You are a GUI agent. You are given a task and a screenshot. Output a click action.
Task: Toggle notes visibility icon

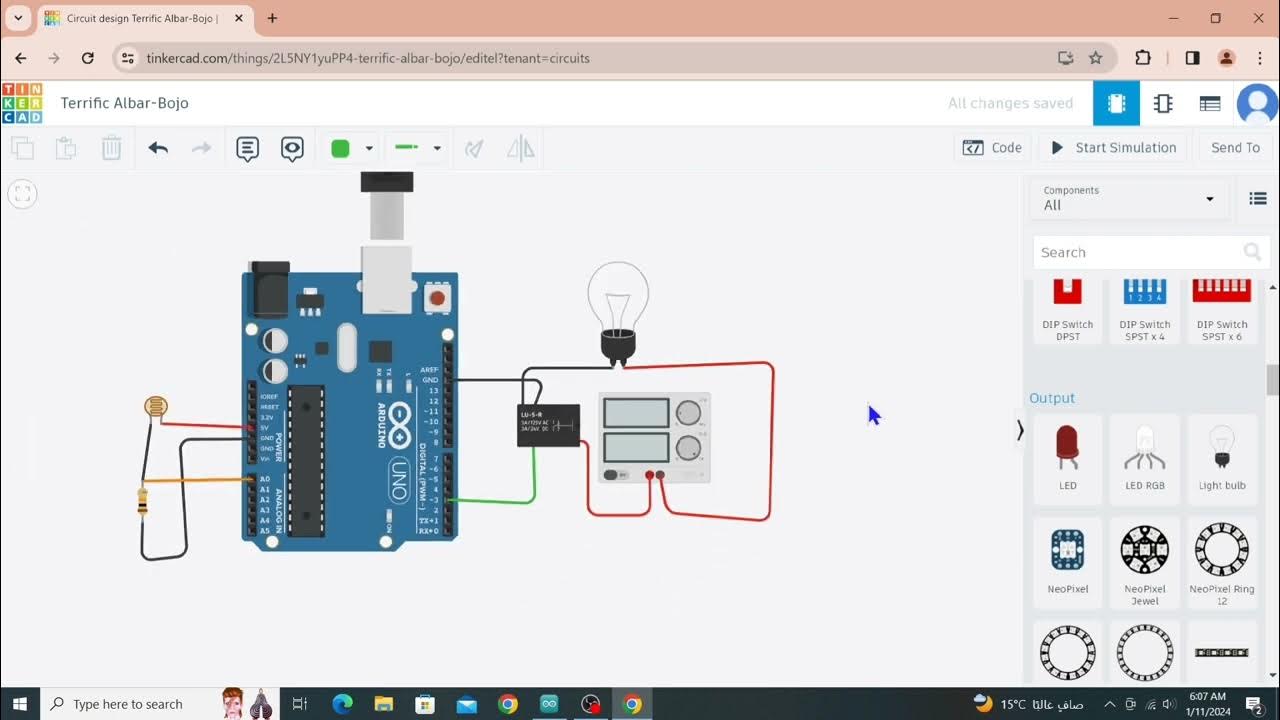[292, 149]
